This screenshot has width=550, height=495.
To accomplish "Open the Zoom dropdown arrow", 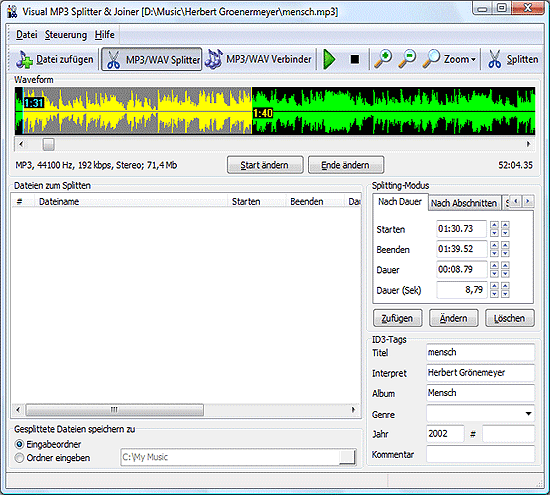I will pos(473,60).
